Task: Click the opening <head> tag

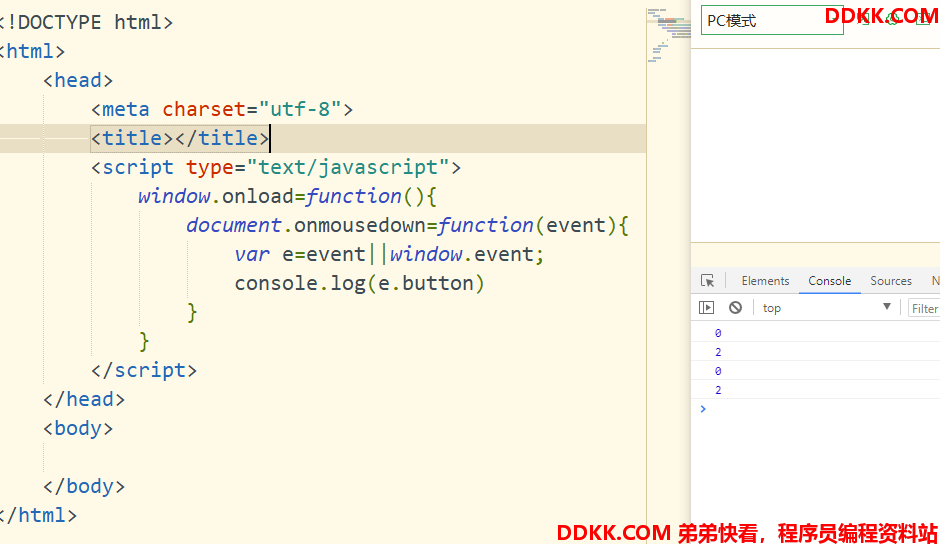Action: coord(78,80)
